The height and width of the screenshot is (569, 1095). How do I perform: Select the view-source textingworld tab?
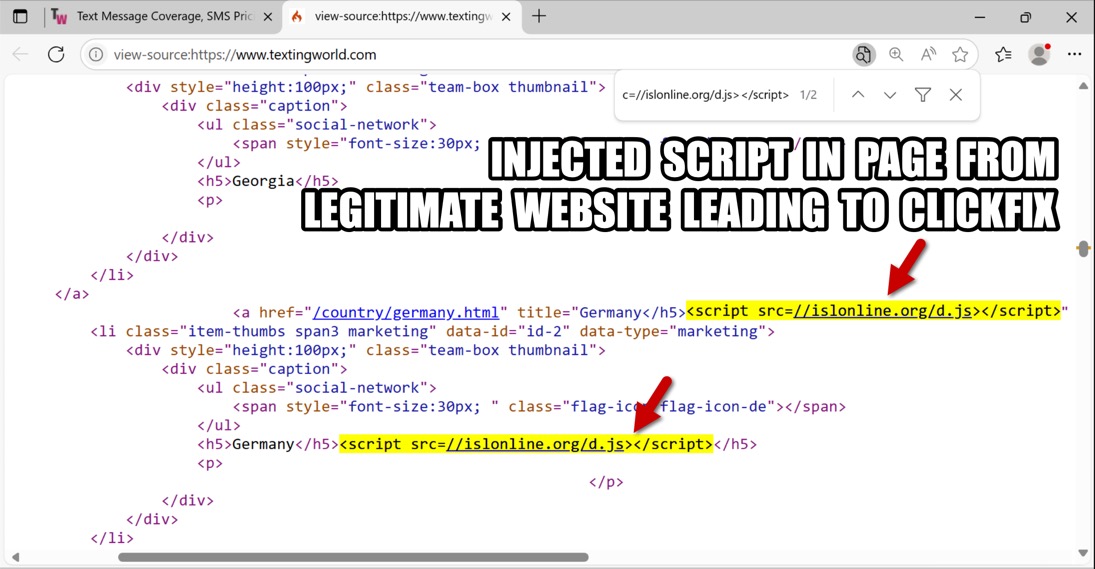click(402, 17)
